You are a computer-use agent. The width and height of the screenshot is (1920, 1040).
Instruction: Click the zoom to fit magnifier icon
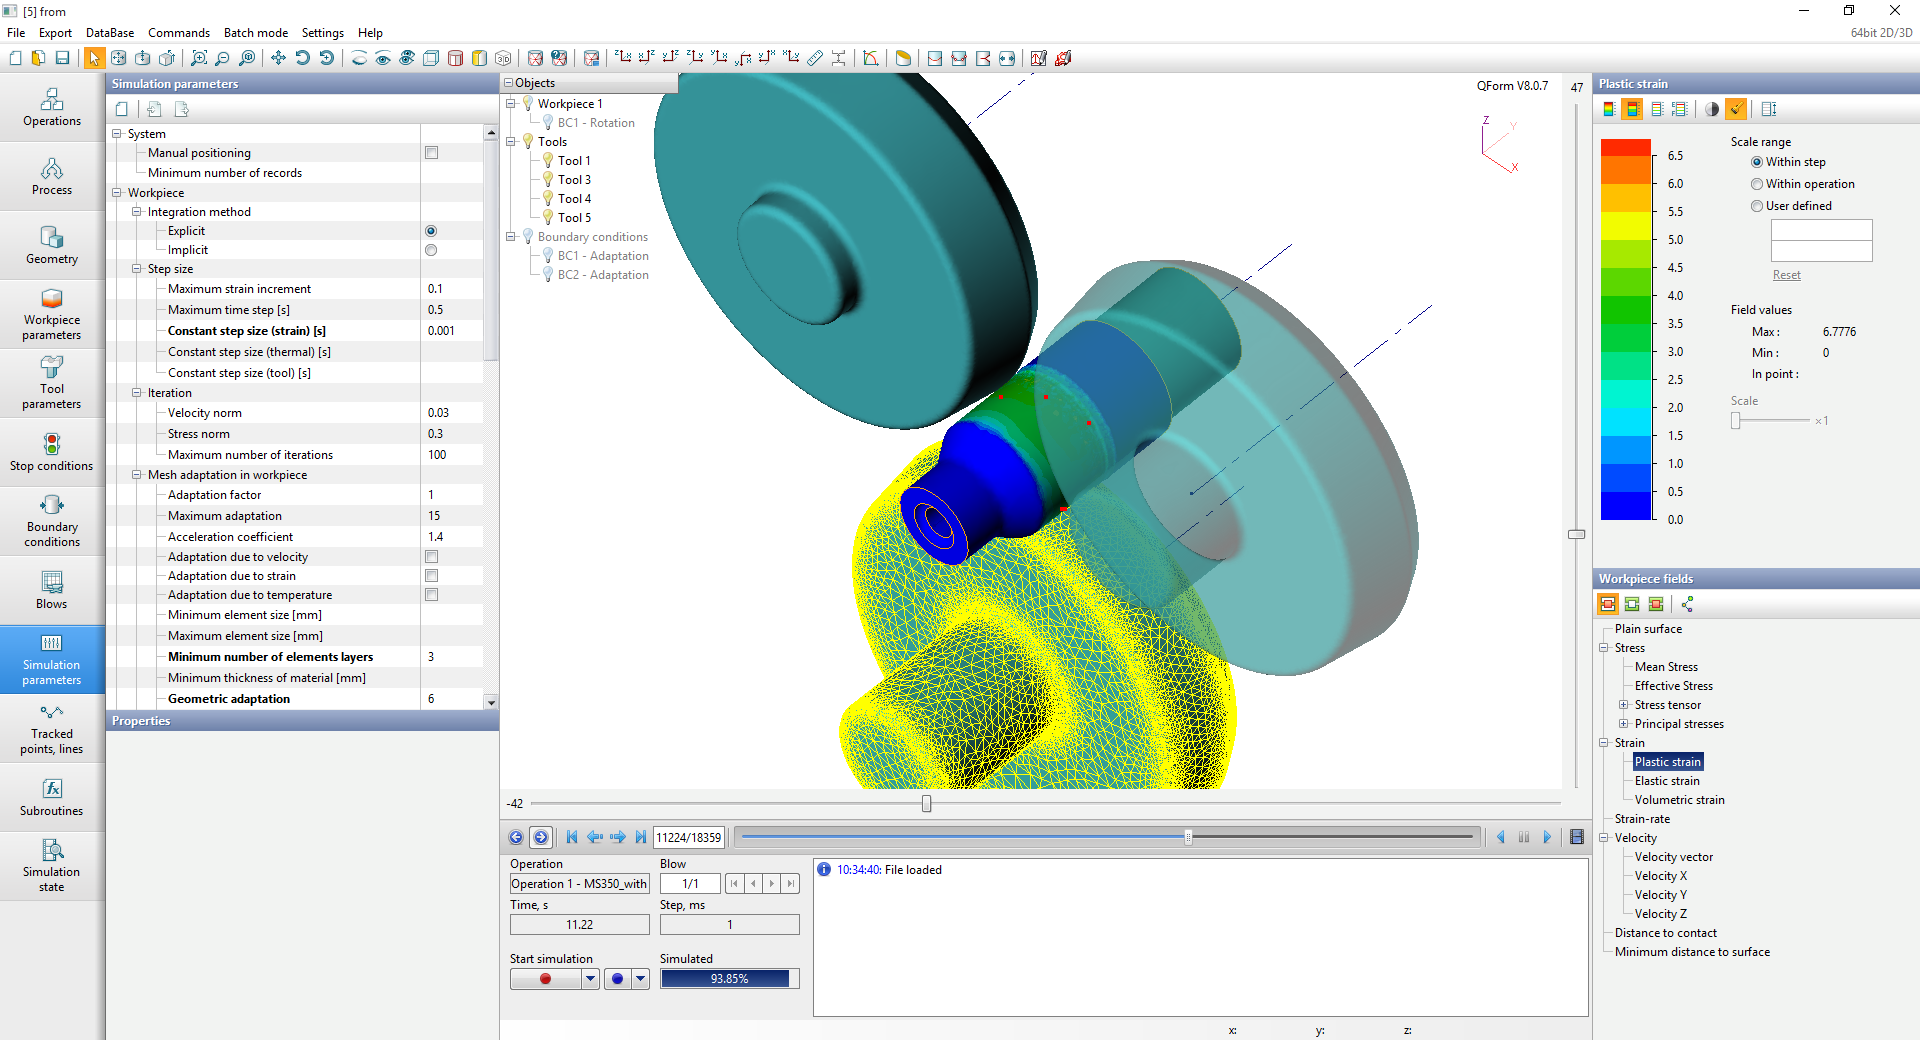click(x=199, y=58)
